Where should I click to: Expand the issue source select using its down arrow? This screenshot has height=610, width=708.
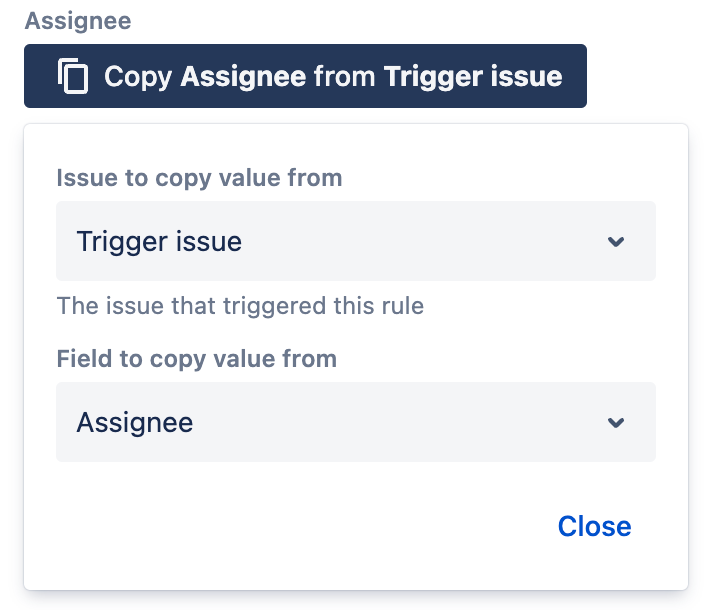(616, 242)
